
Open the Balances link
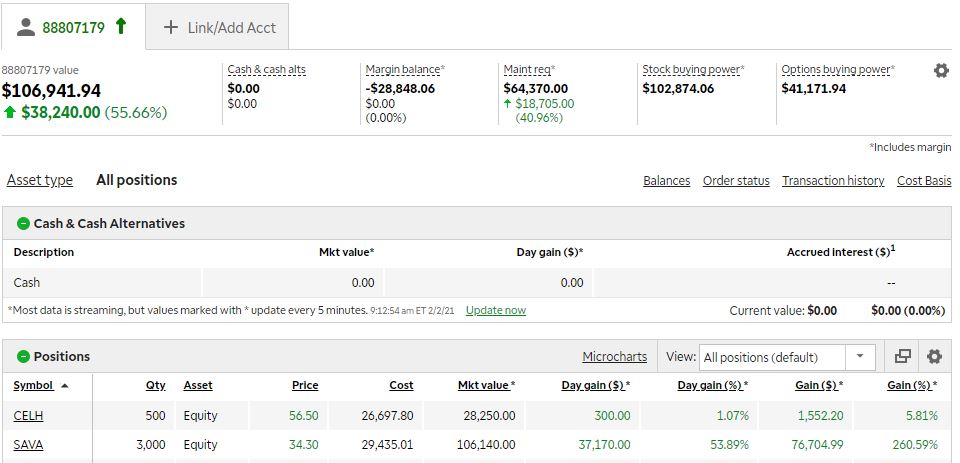[666, 181]
